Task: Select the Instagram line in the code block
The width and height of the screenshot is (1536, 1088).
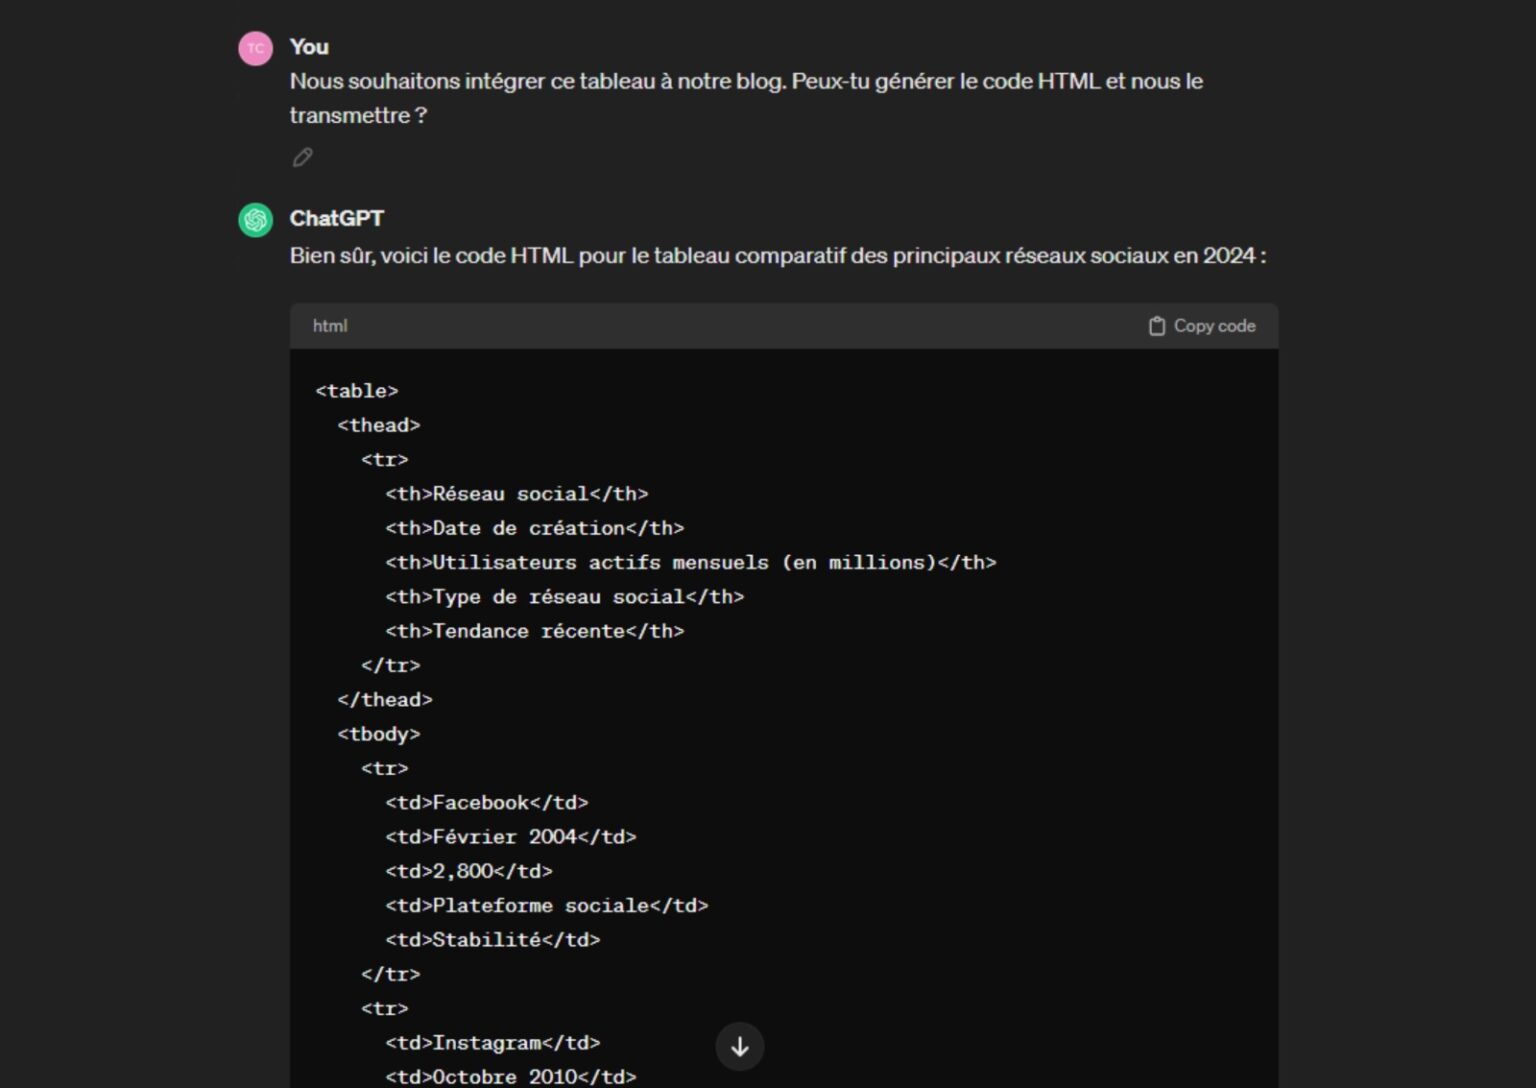Action: [x=493, y=1042]
